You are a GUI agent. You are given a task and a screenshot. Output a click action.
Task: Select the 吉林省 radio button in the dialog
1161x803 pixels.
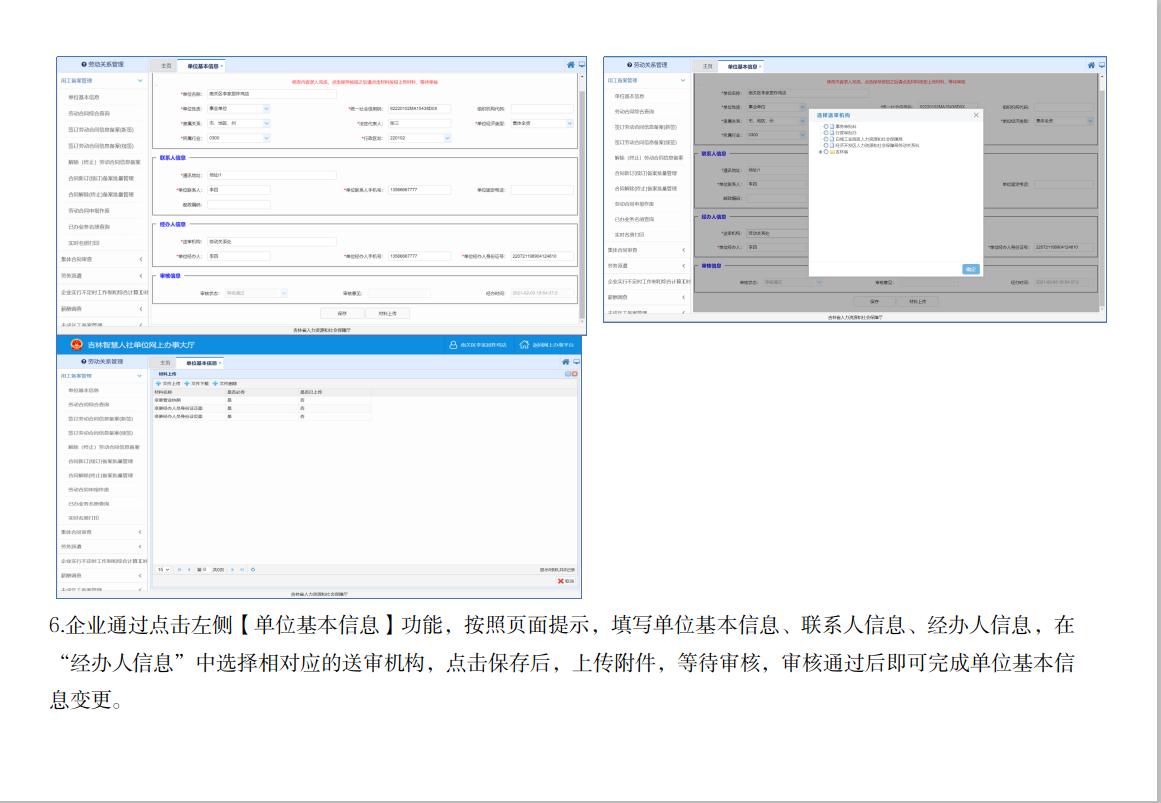pyautogui.click(x=826, y=152)
